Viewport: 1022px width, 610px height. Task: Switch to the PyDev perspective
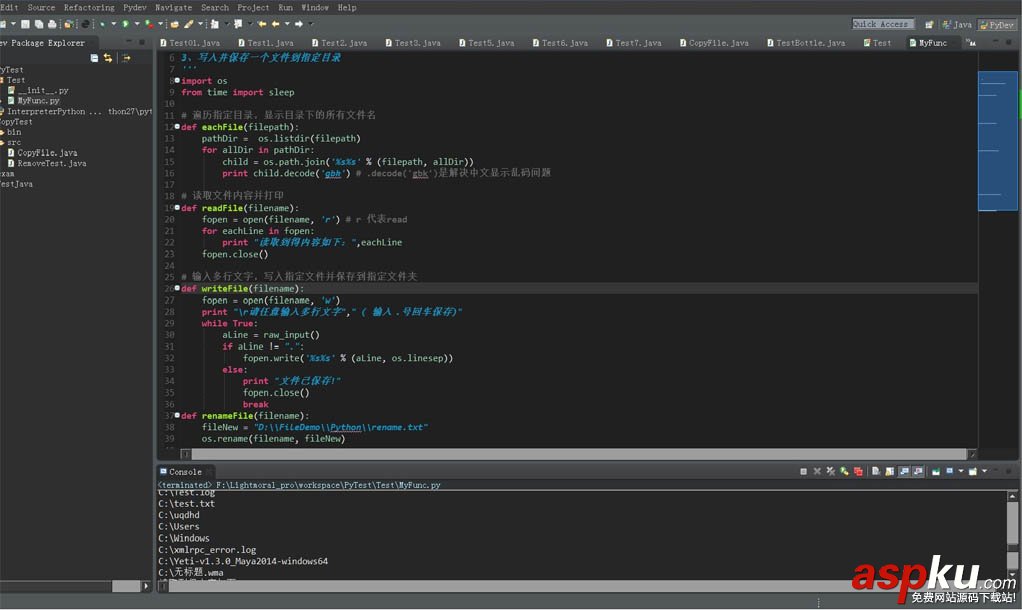996,24
